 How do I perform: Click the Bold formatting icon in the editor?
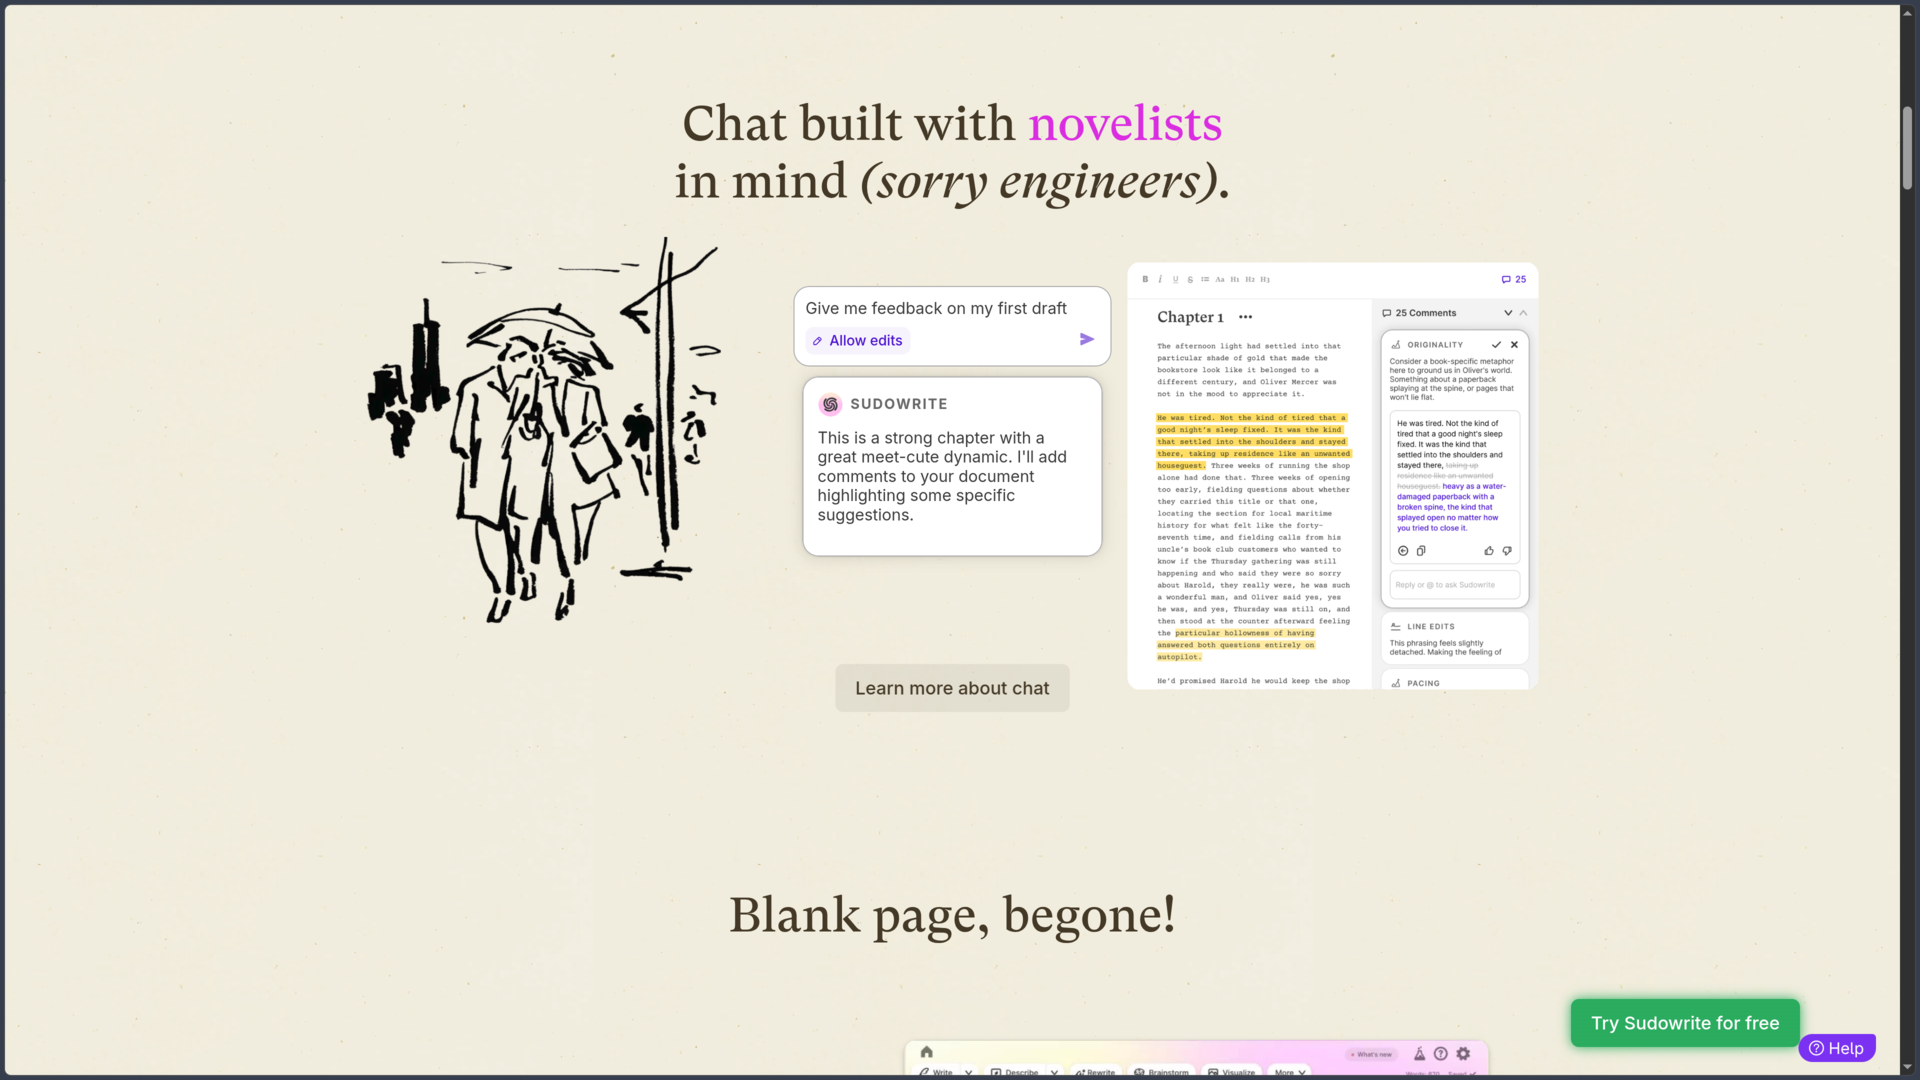point(1145,280)
